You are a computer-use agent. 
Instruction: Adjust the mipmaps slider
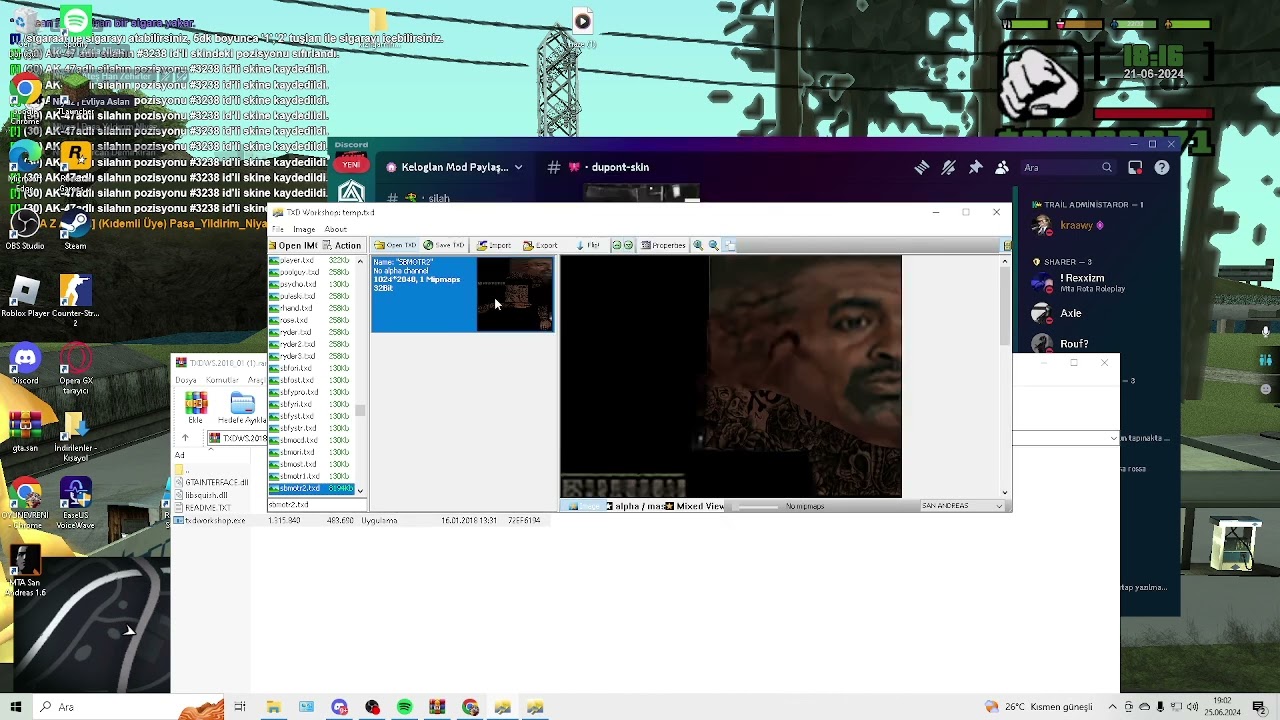tap(758, 506)
